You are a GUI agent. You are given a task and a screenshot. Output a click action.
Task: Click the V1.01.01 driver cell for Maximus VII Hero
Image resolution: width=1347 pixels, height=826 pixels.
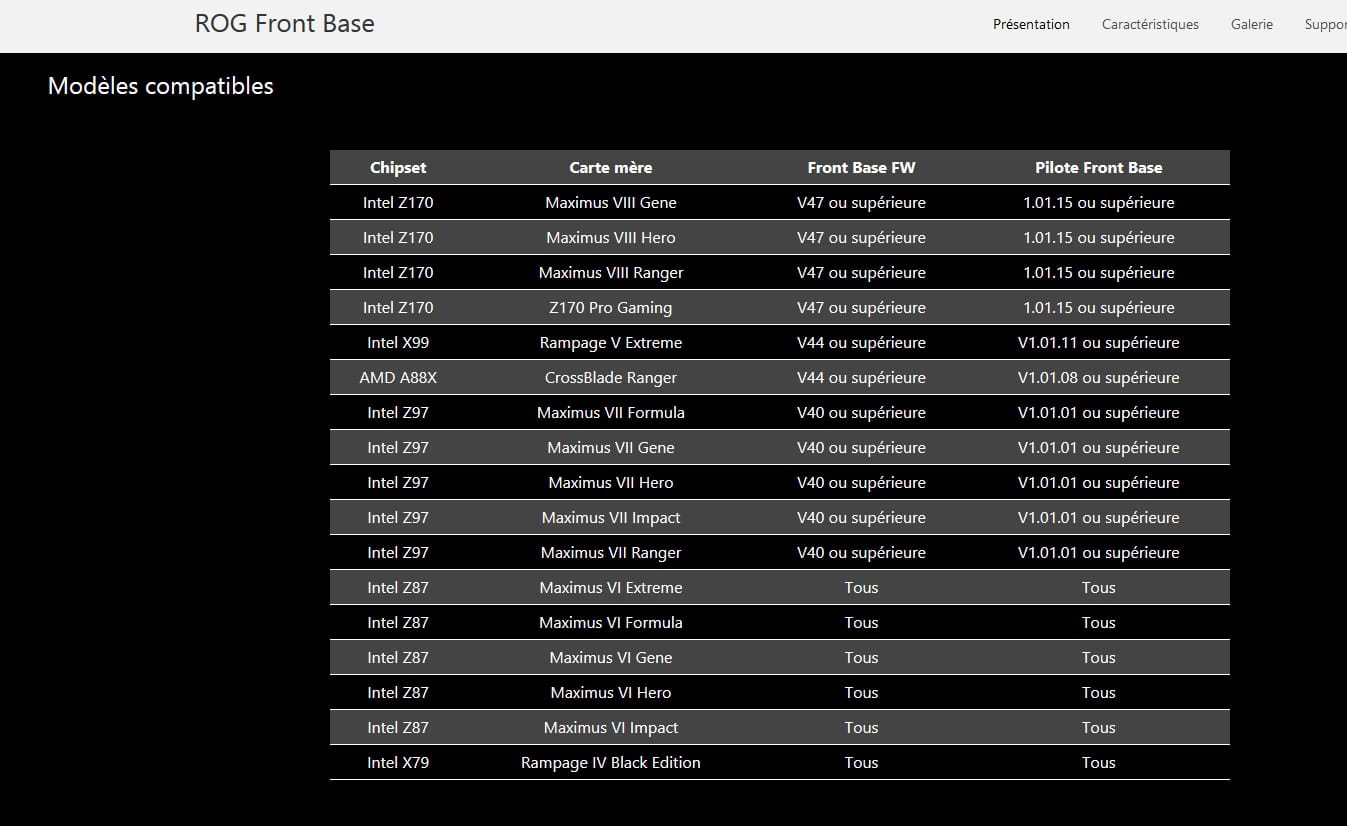[1099, 483]
